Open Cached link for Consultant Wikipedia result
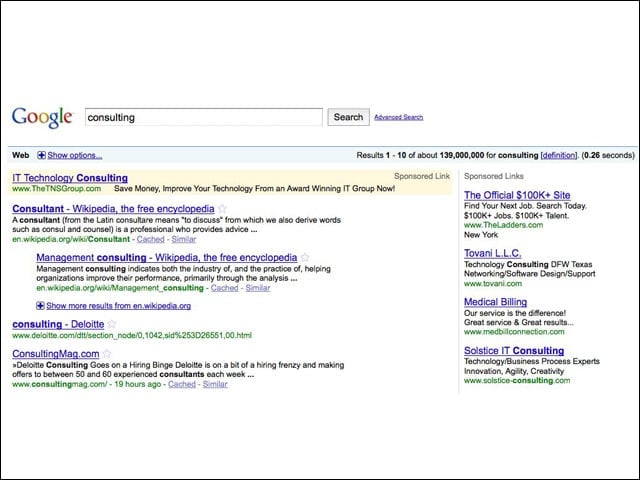The height and width of the screenshot is (480, 640). [x=151, y=239]
